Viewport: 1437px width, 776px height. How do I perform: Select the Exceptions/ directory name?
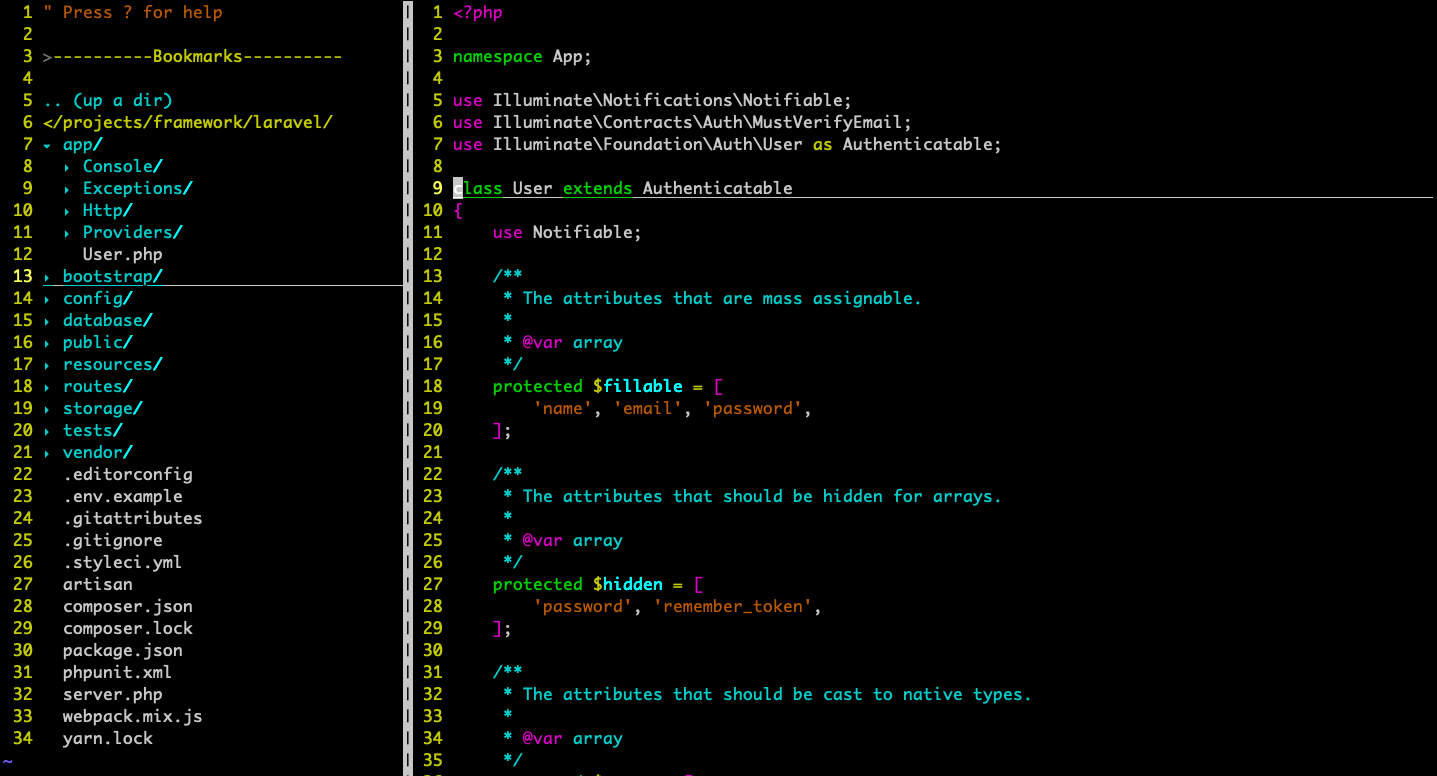click(x=138, y=188)
